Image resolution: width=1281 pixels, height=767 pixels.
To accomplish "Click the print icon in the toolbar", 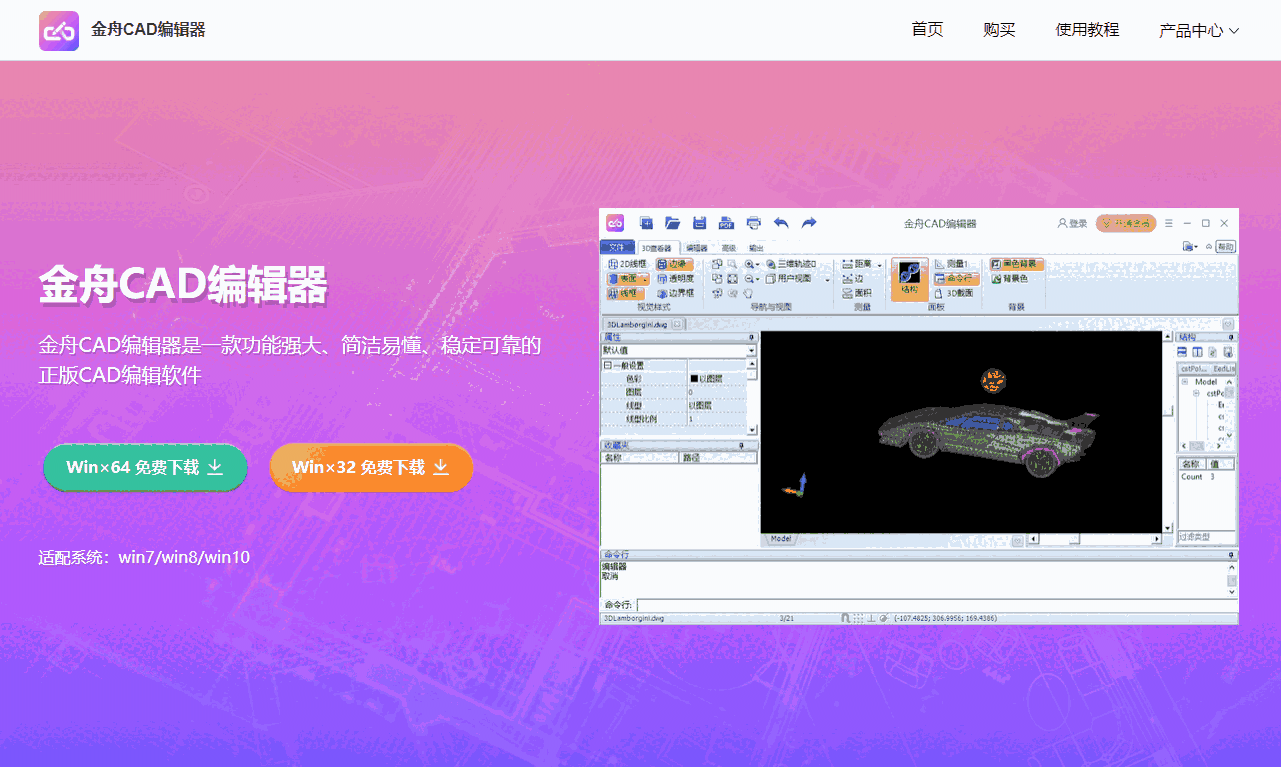I will tap(753, 224).
